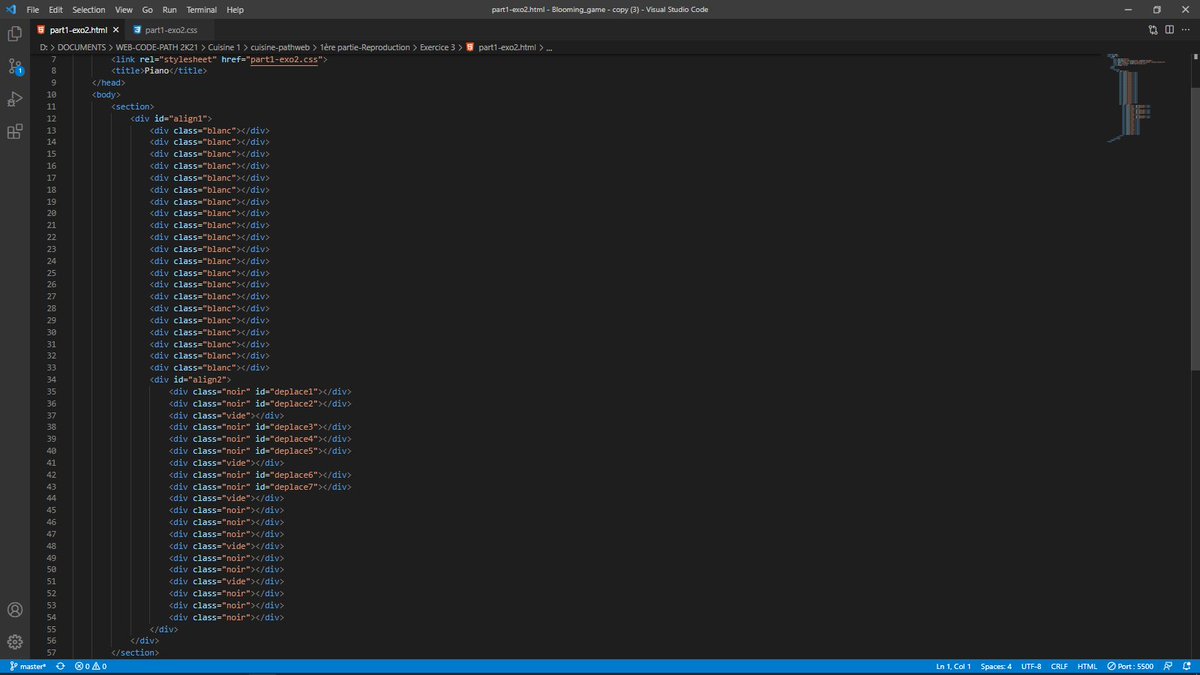The height and width of the screenshot is (675, 1200).
Task: Expand the 1ère partie-Reproduction breadcrumb
Action: (364, 47)
